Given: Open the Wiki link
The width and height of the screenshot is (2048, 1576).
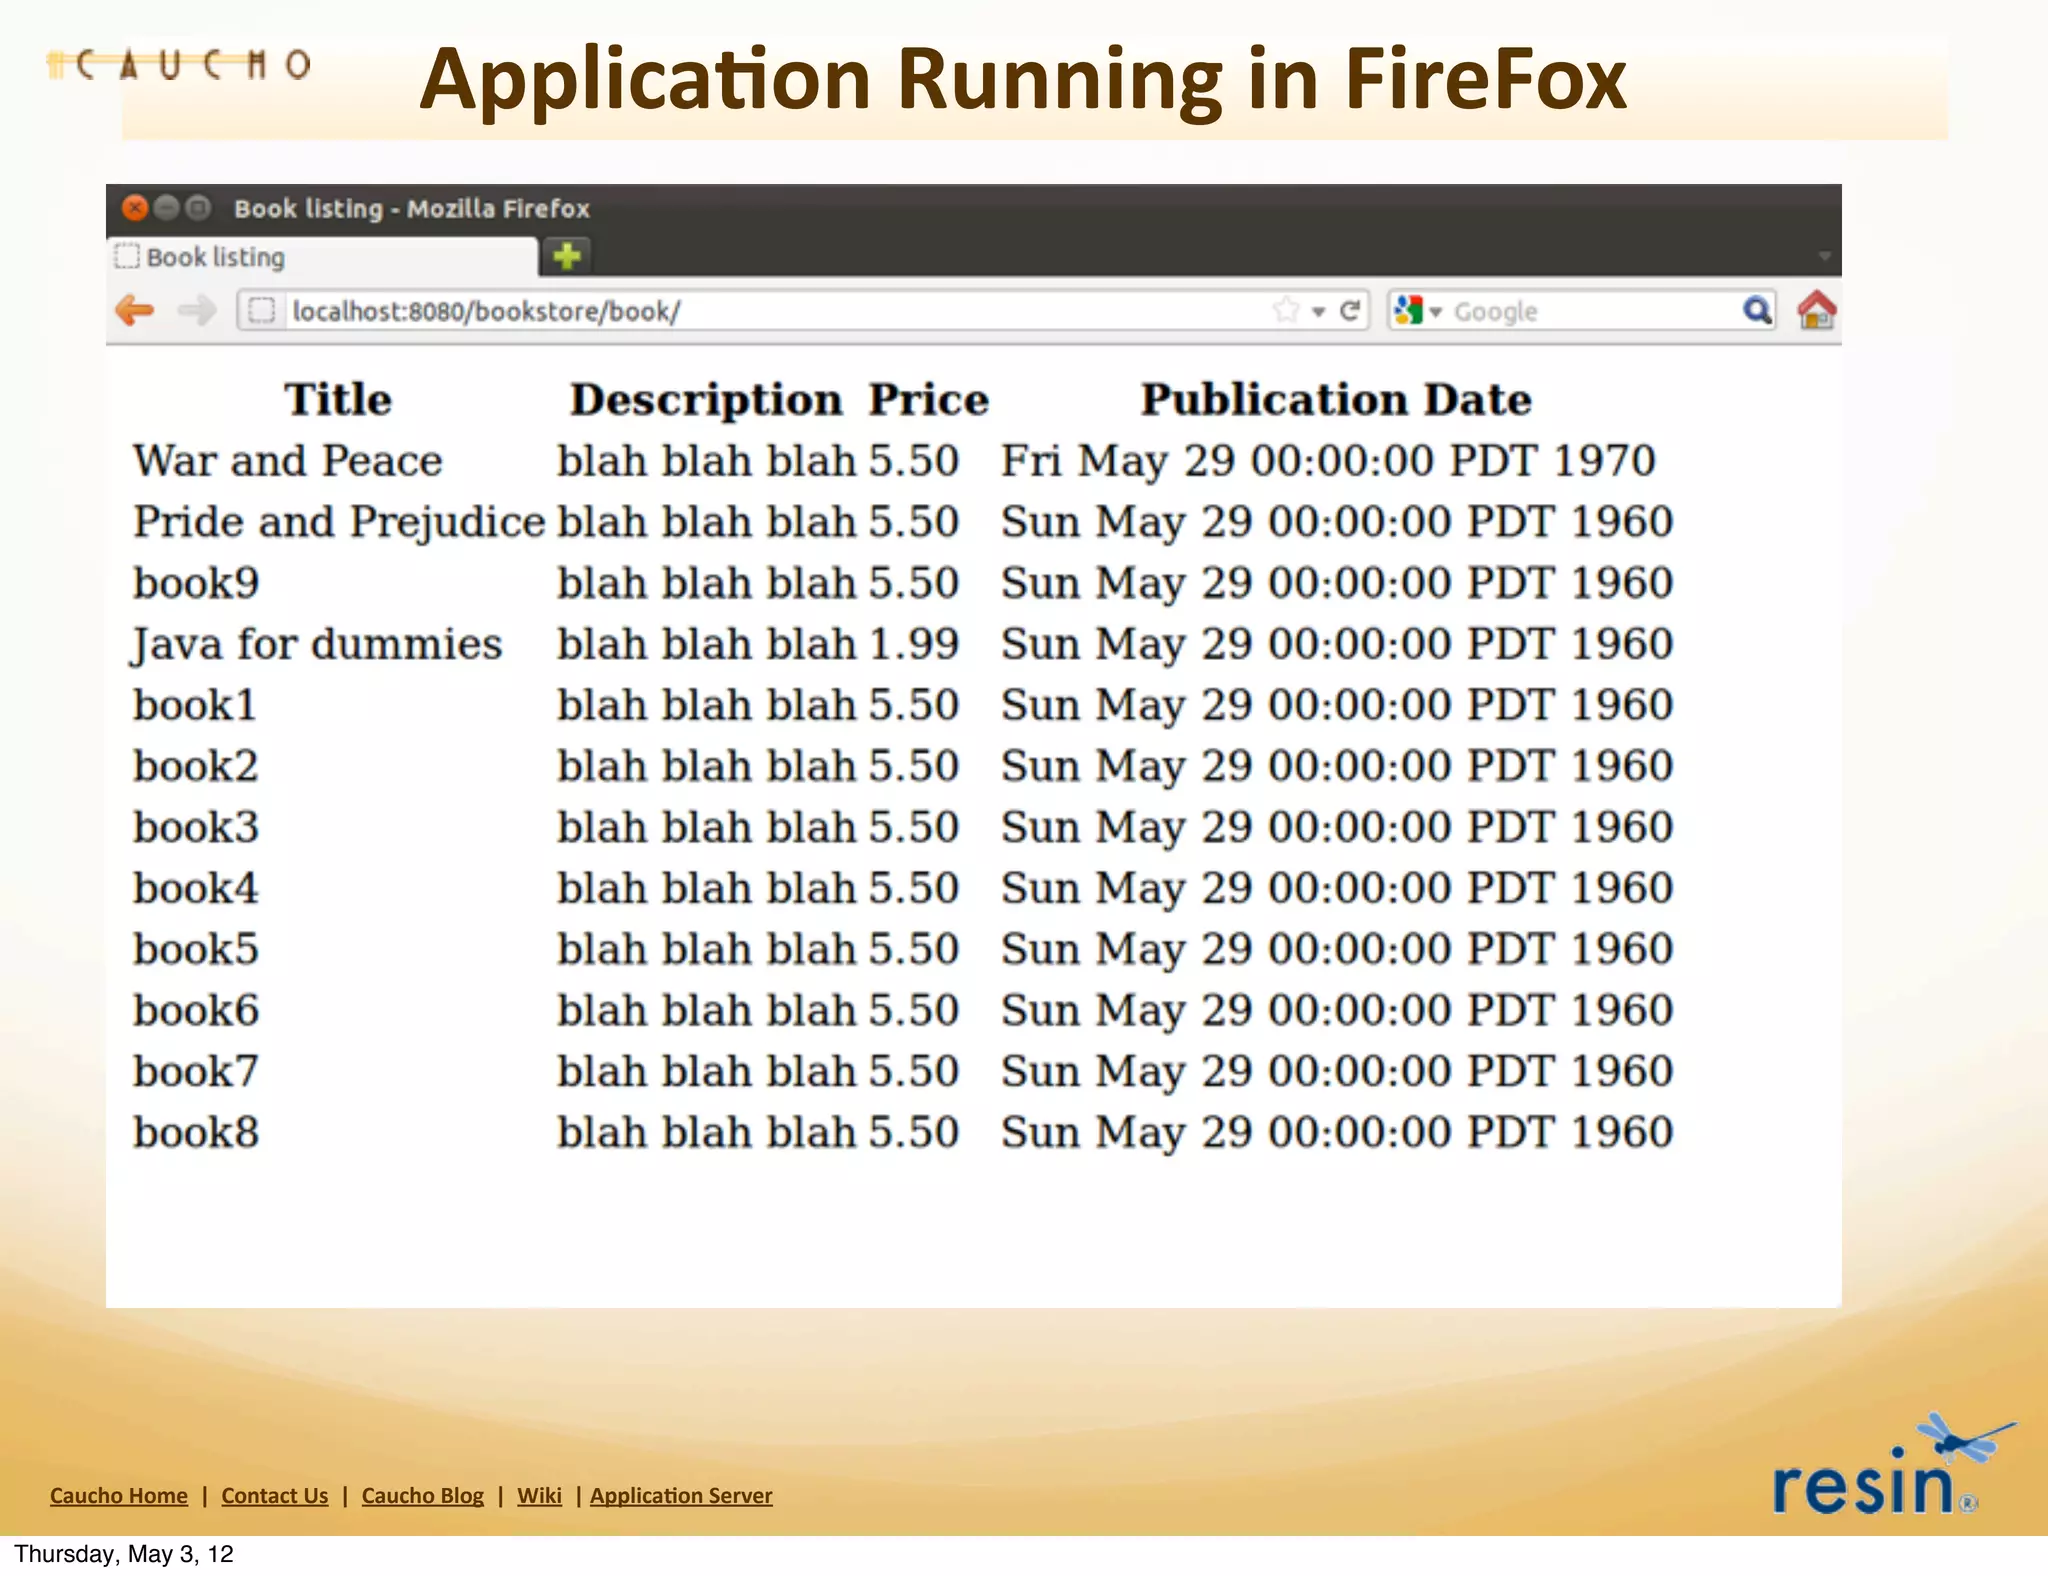Looking at the screenshot, I should [x=539, y=1496].
